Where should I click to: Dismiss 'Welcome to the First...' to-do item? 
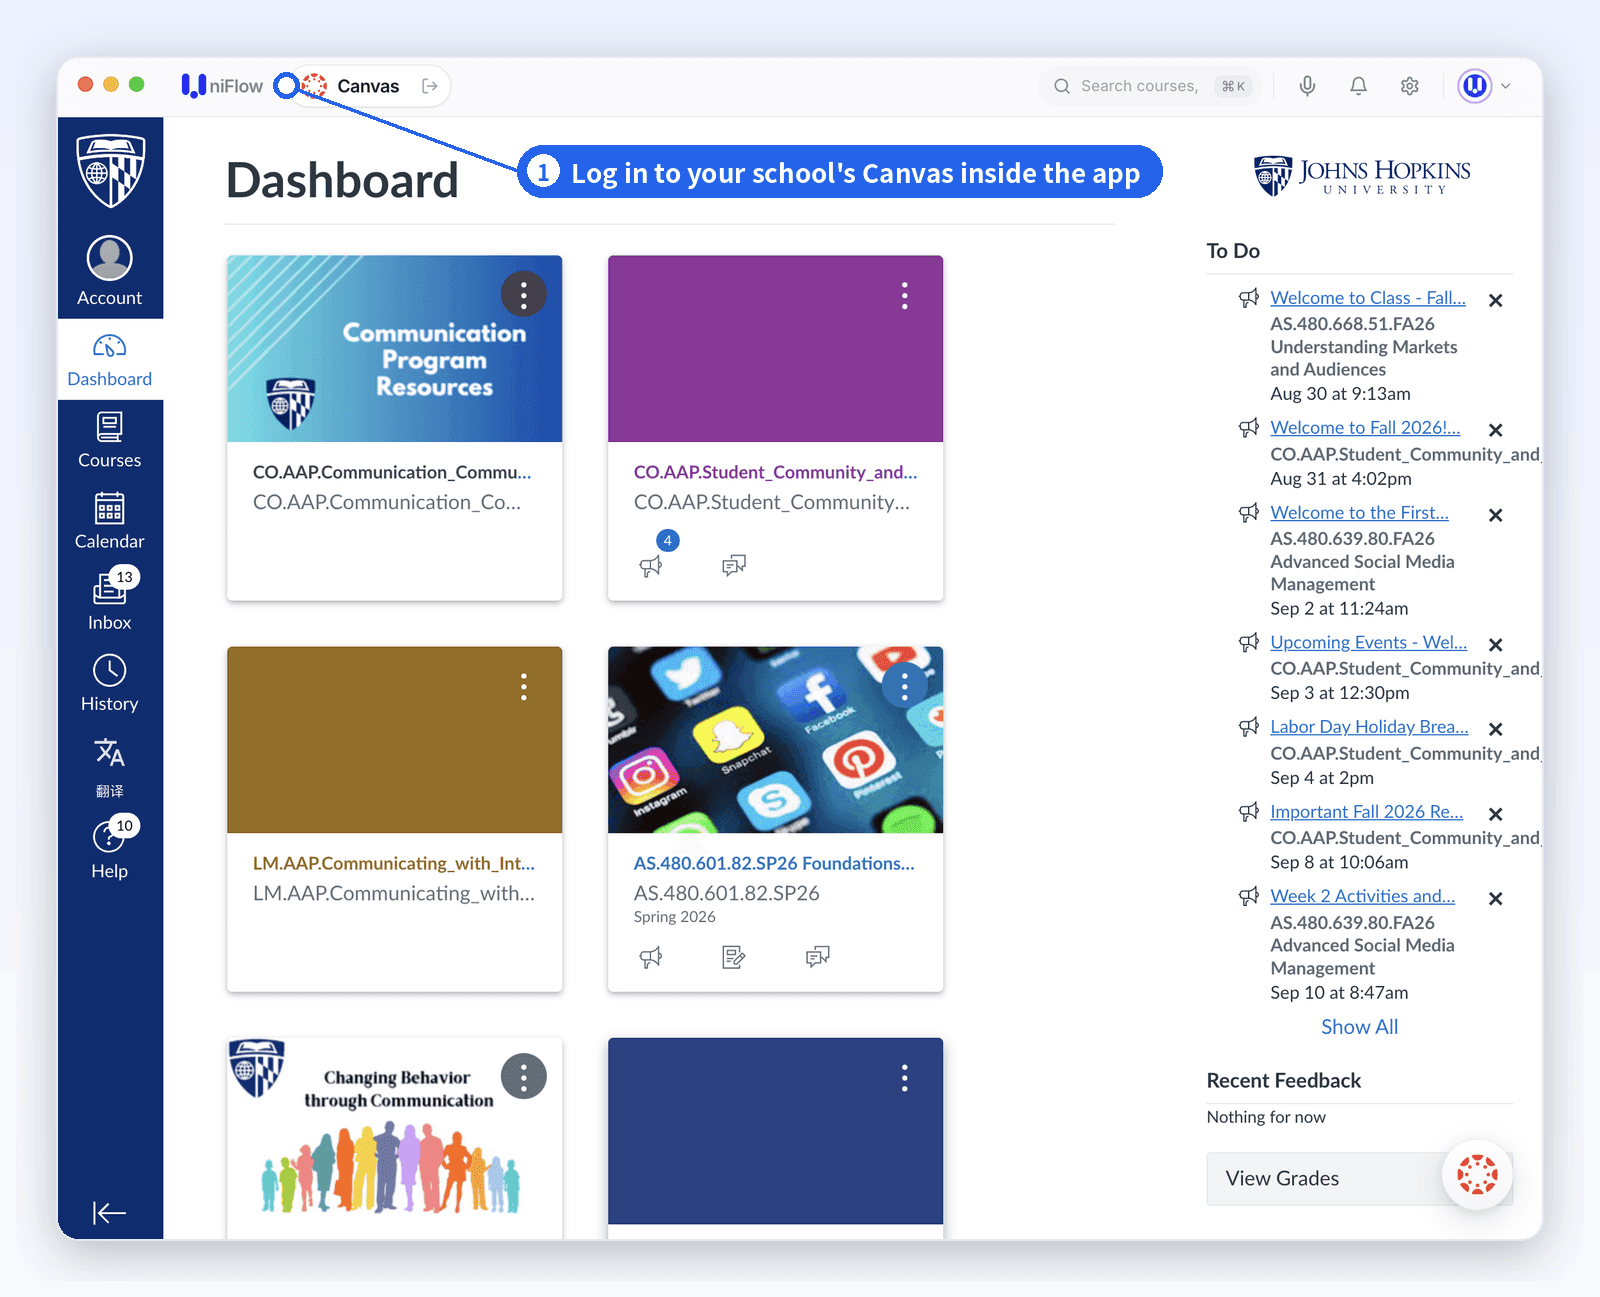tap(1496, 515)
